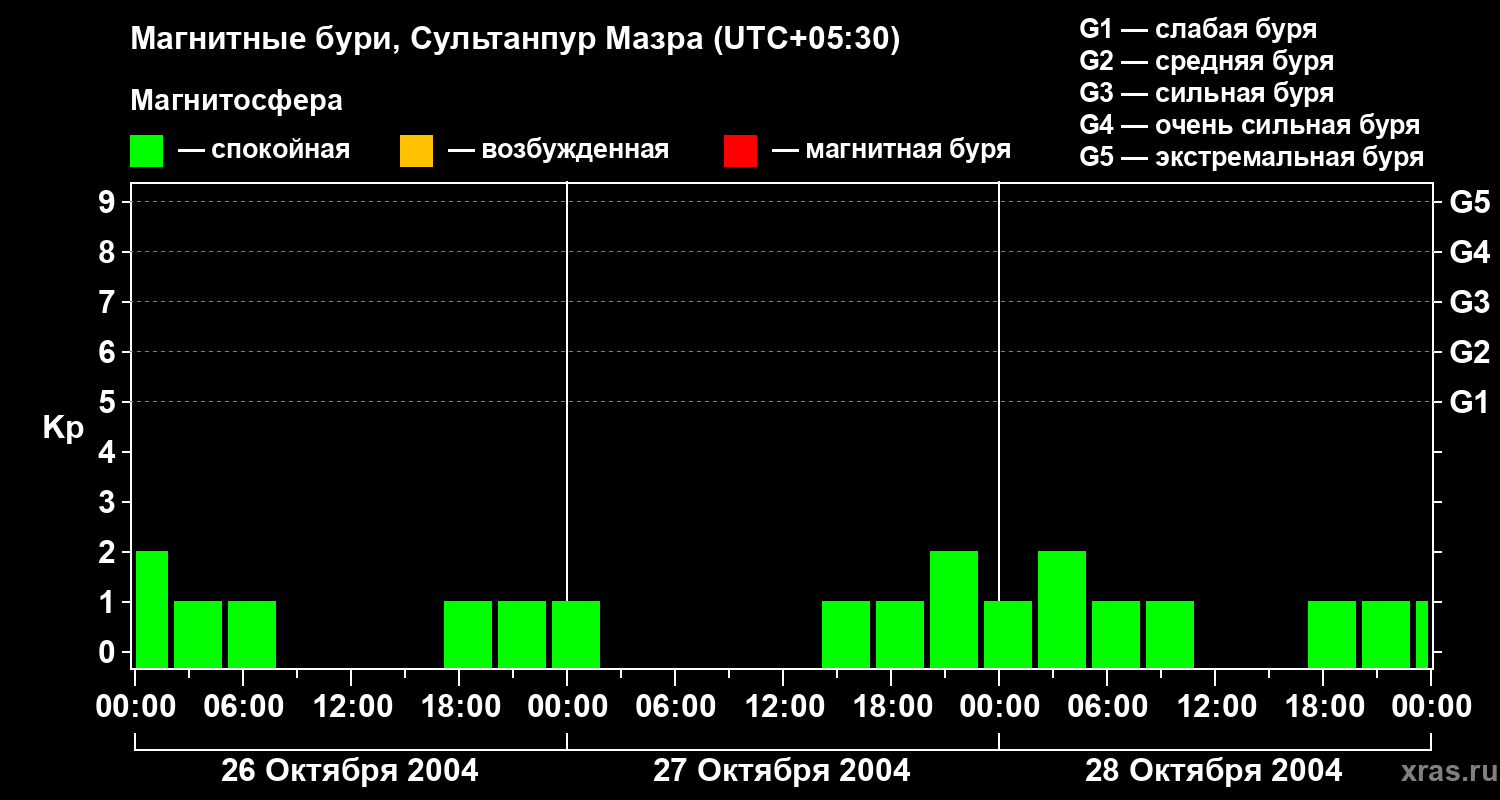Click the 'G1' label on right axis
The image size is (1500, 800).
click(1469, 403)
